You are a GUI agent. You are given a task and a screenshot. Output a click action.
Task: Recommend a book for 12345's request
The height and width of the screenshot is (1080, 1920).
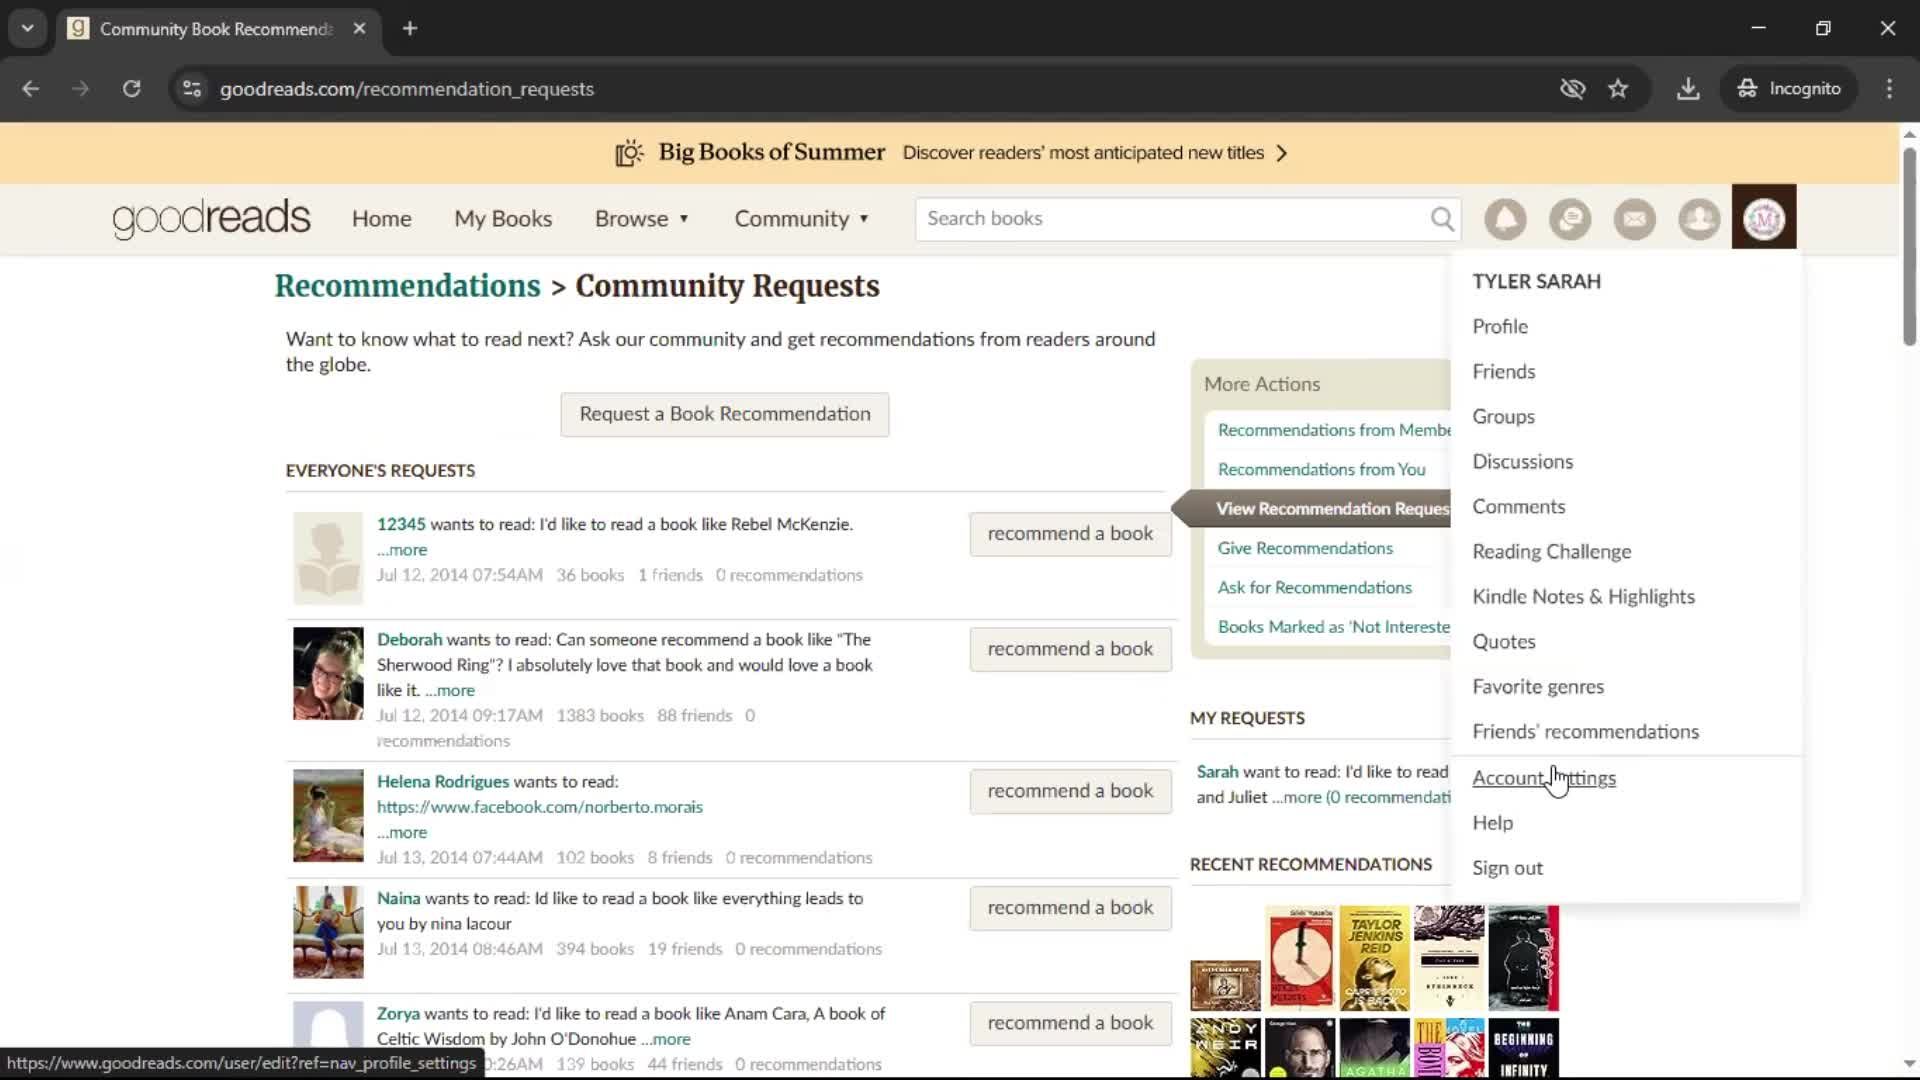click(1070, 534)
